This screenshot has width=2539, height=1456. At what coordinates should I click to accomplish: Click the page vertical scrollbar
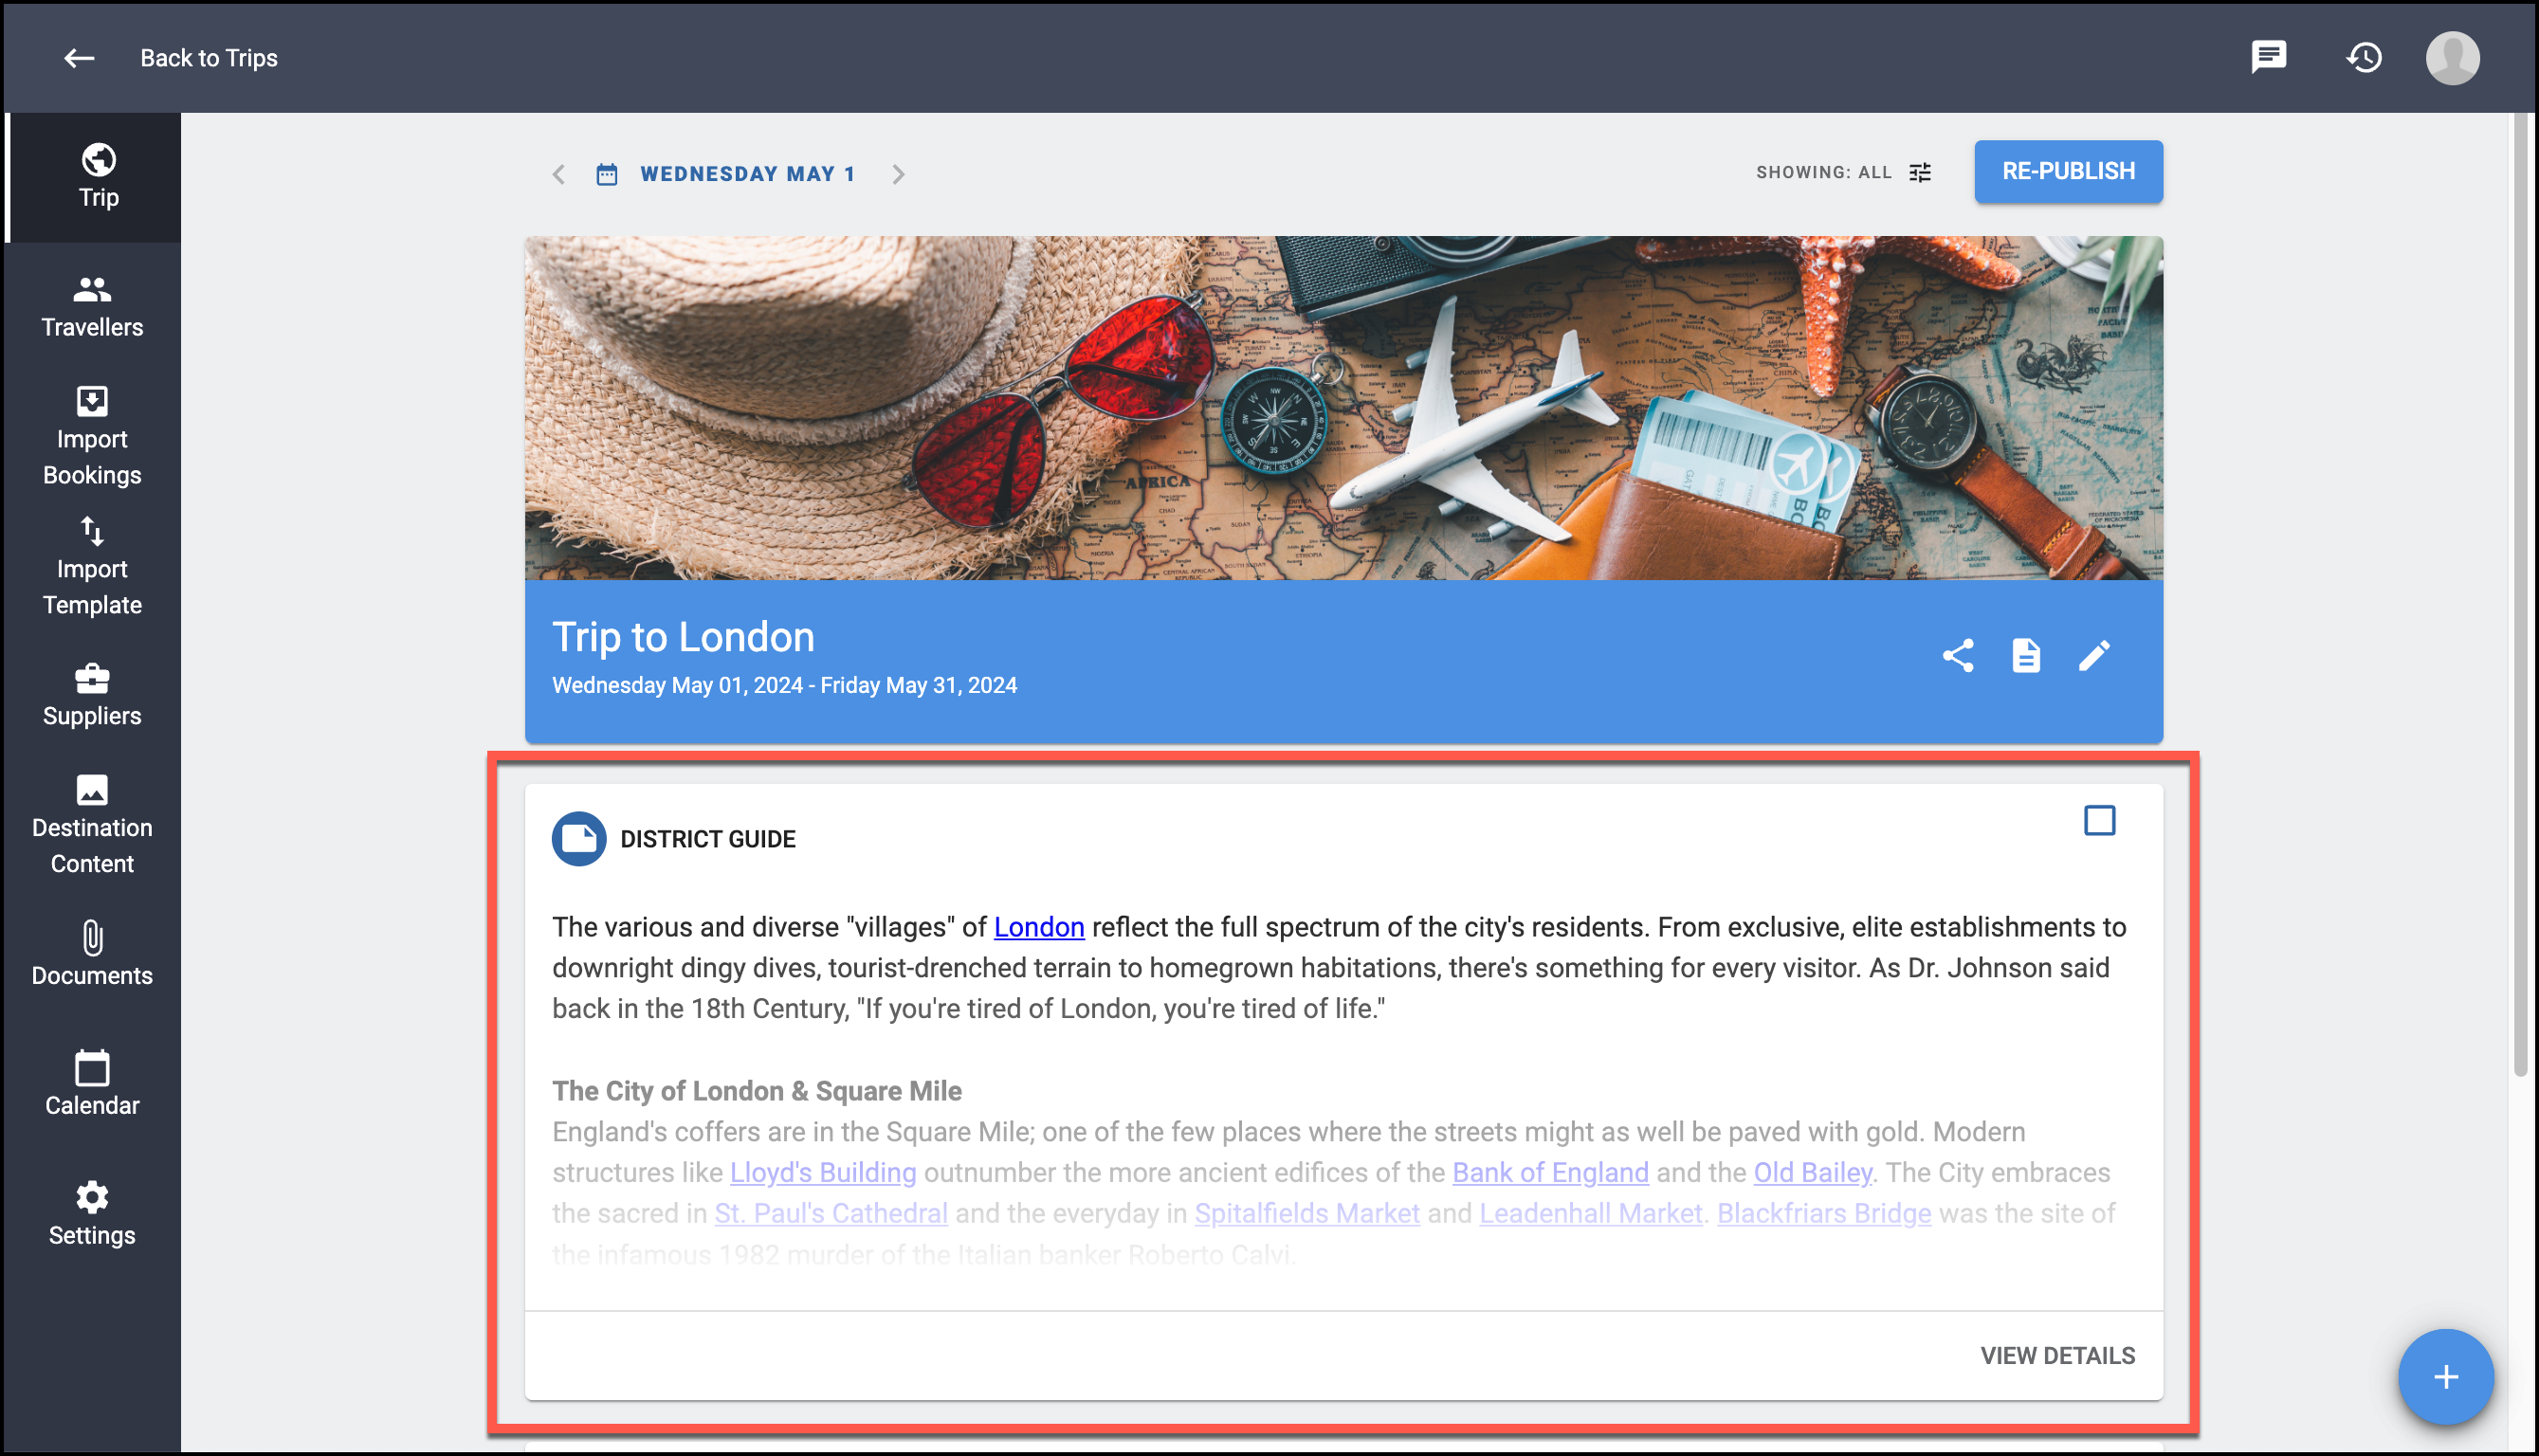[2521, 595]
